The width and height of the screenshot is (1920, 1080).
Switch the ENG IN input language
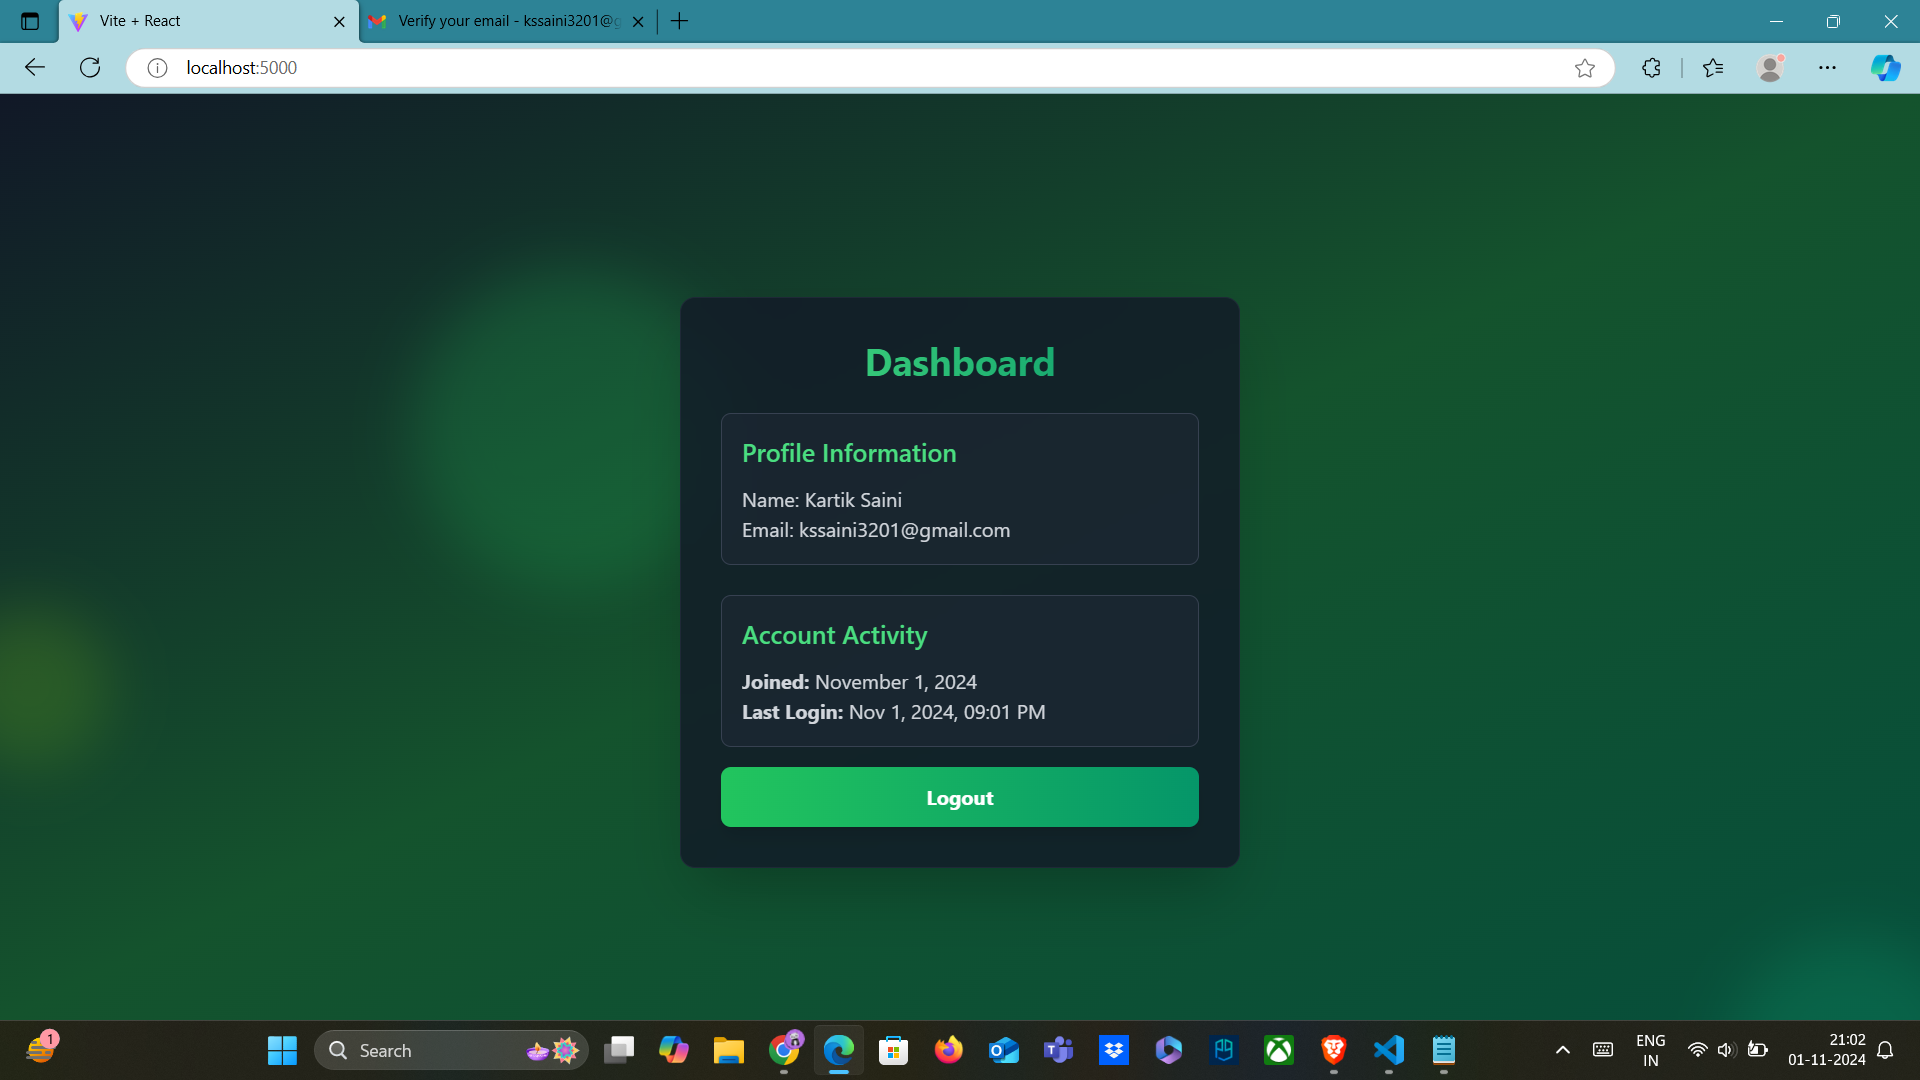click(x=1651, y=1050)
